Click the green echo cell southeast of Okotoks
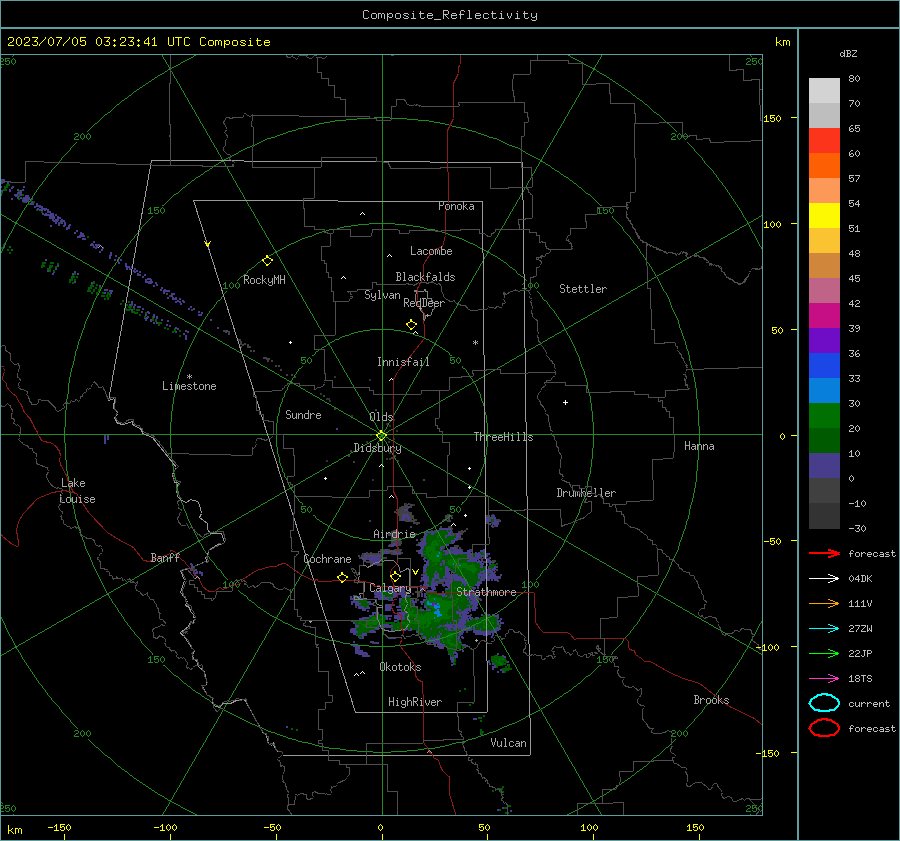 501,662
